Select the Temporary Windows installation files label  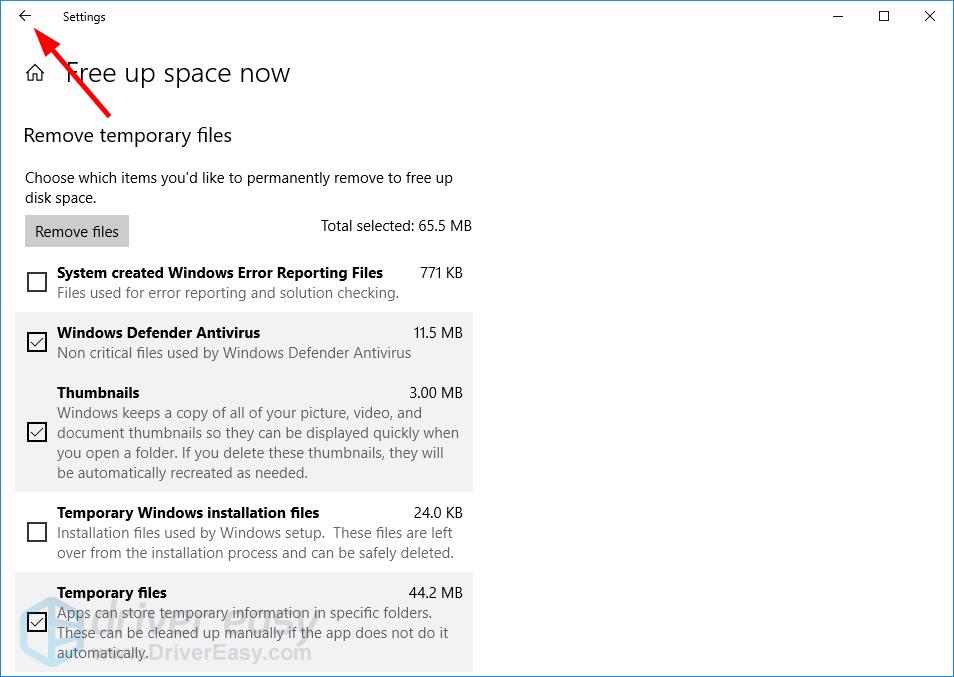tap(188, 513)
